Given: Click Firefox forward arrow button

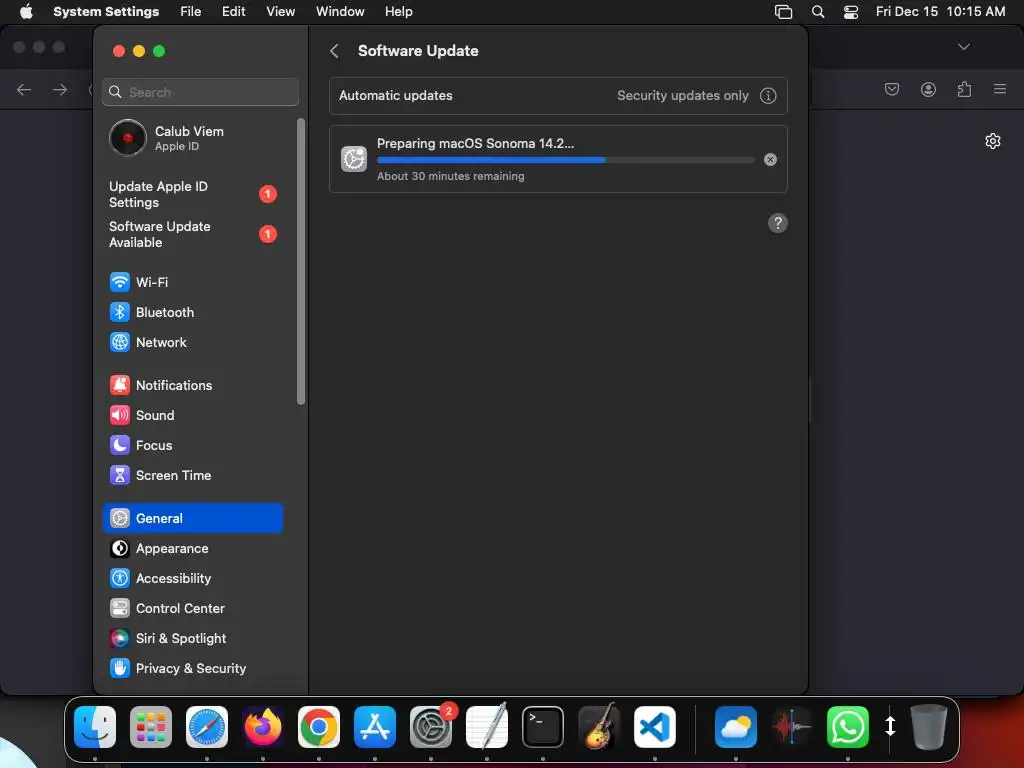Looking at the screenshot, I should (x=59, y=89).
